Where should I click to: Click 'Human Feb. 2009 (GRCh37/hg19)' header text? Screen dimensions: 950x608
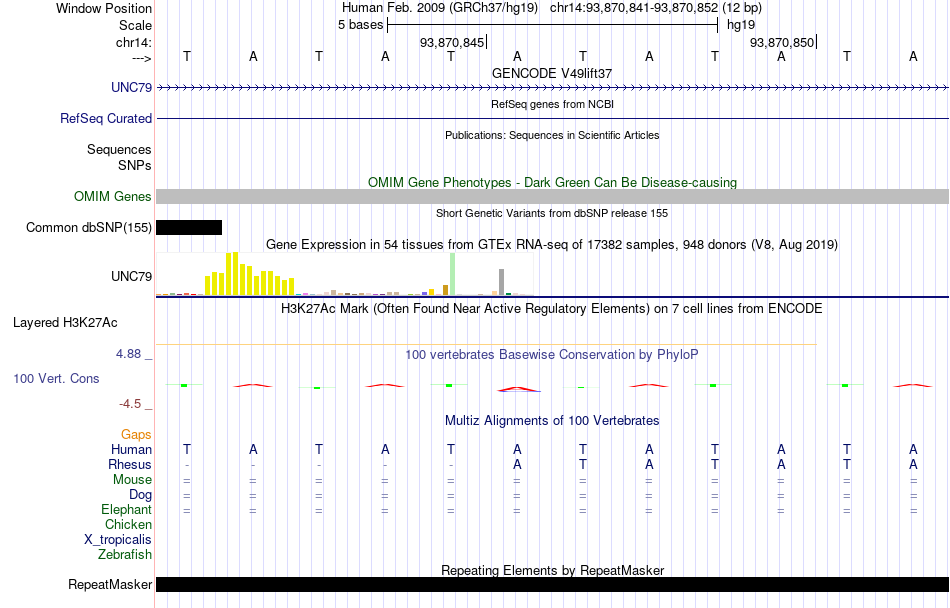tap(440, 8)
